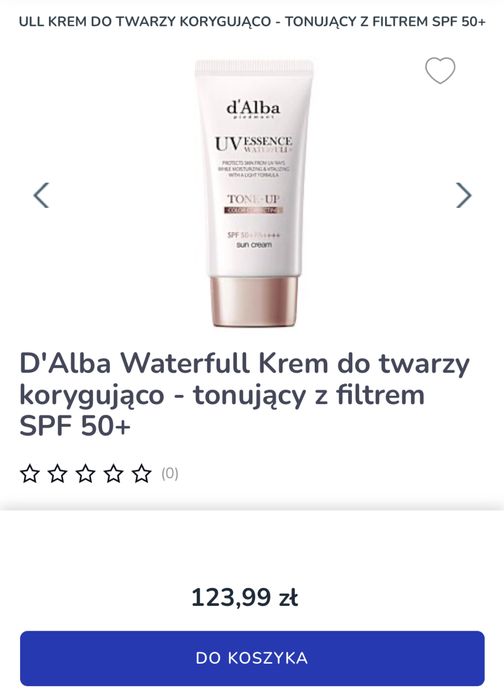This screenshot has height=699, width=504.
Task: Select the D'Alba Waterfull product title
Action: (x=244, y=395)
